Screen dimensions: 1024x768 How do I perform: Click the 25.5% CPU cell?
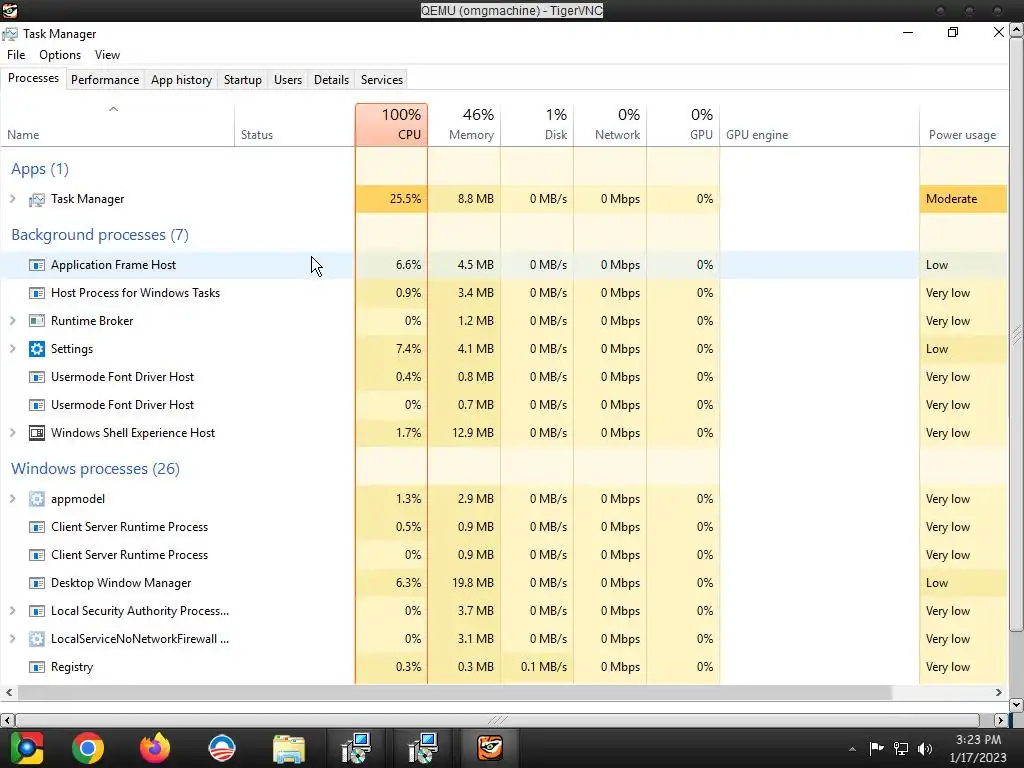pyautogui.click(x=392, y=199)
